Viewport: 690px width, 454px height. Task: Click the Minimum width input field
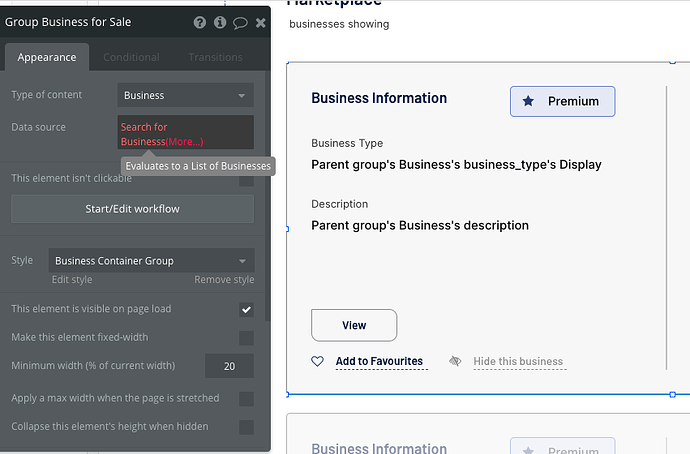point(229,366)
